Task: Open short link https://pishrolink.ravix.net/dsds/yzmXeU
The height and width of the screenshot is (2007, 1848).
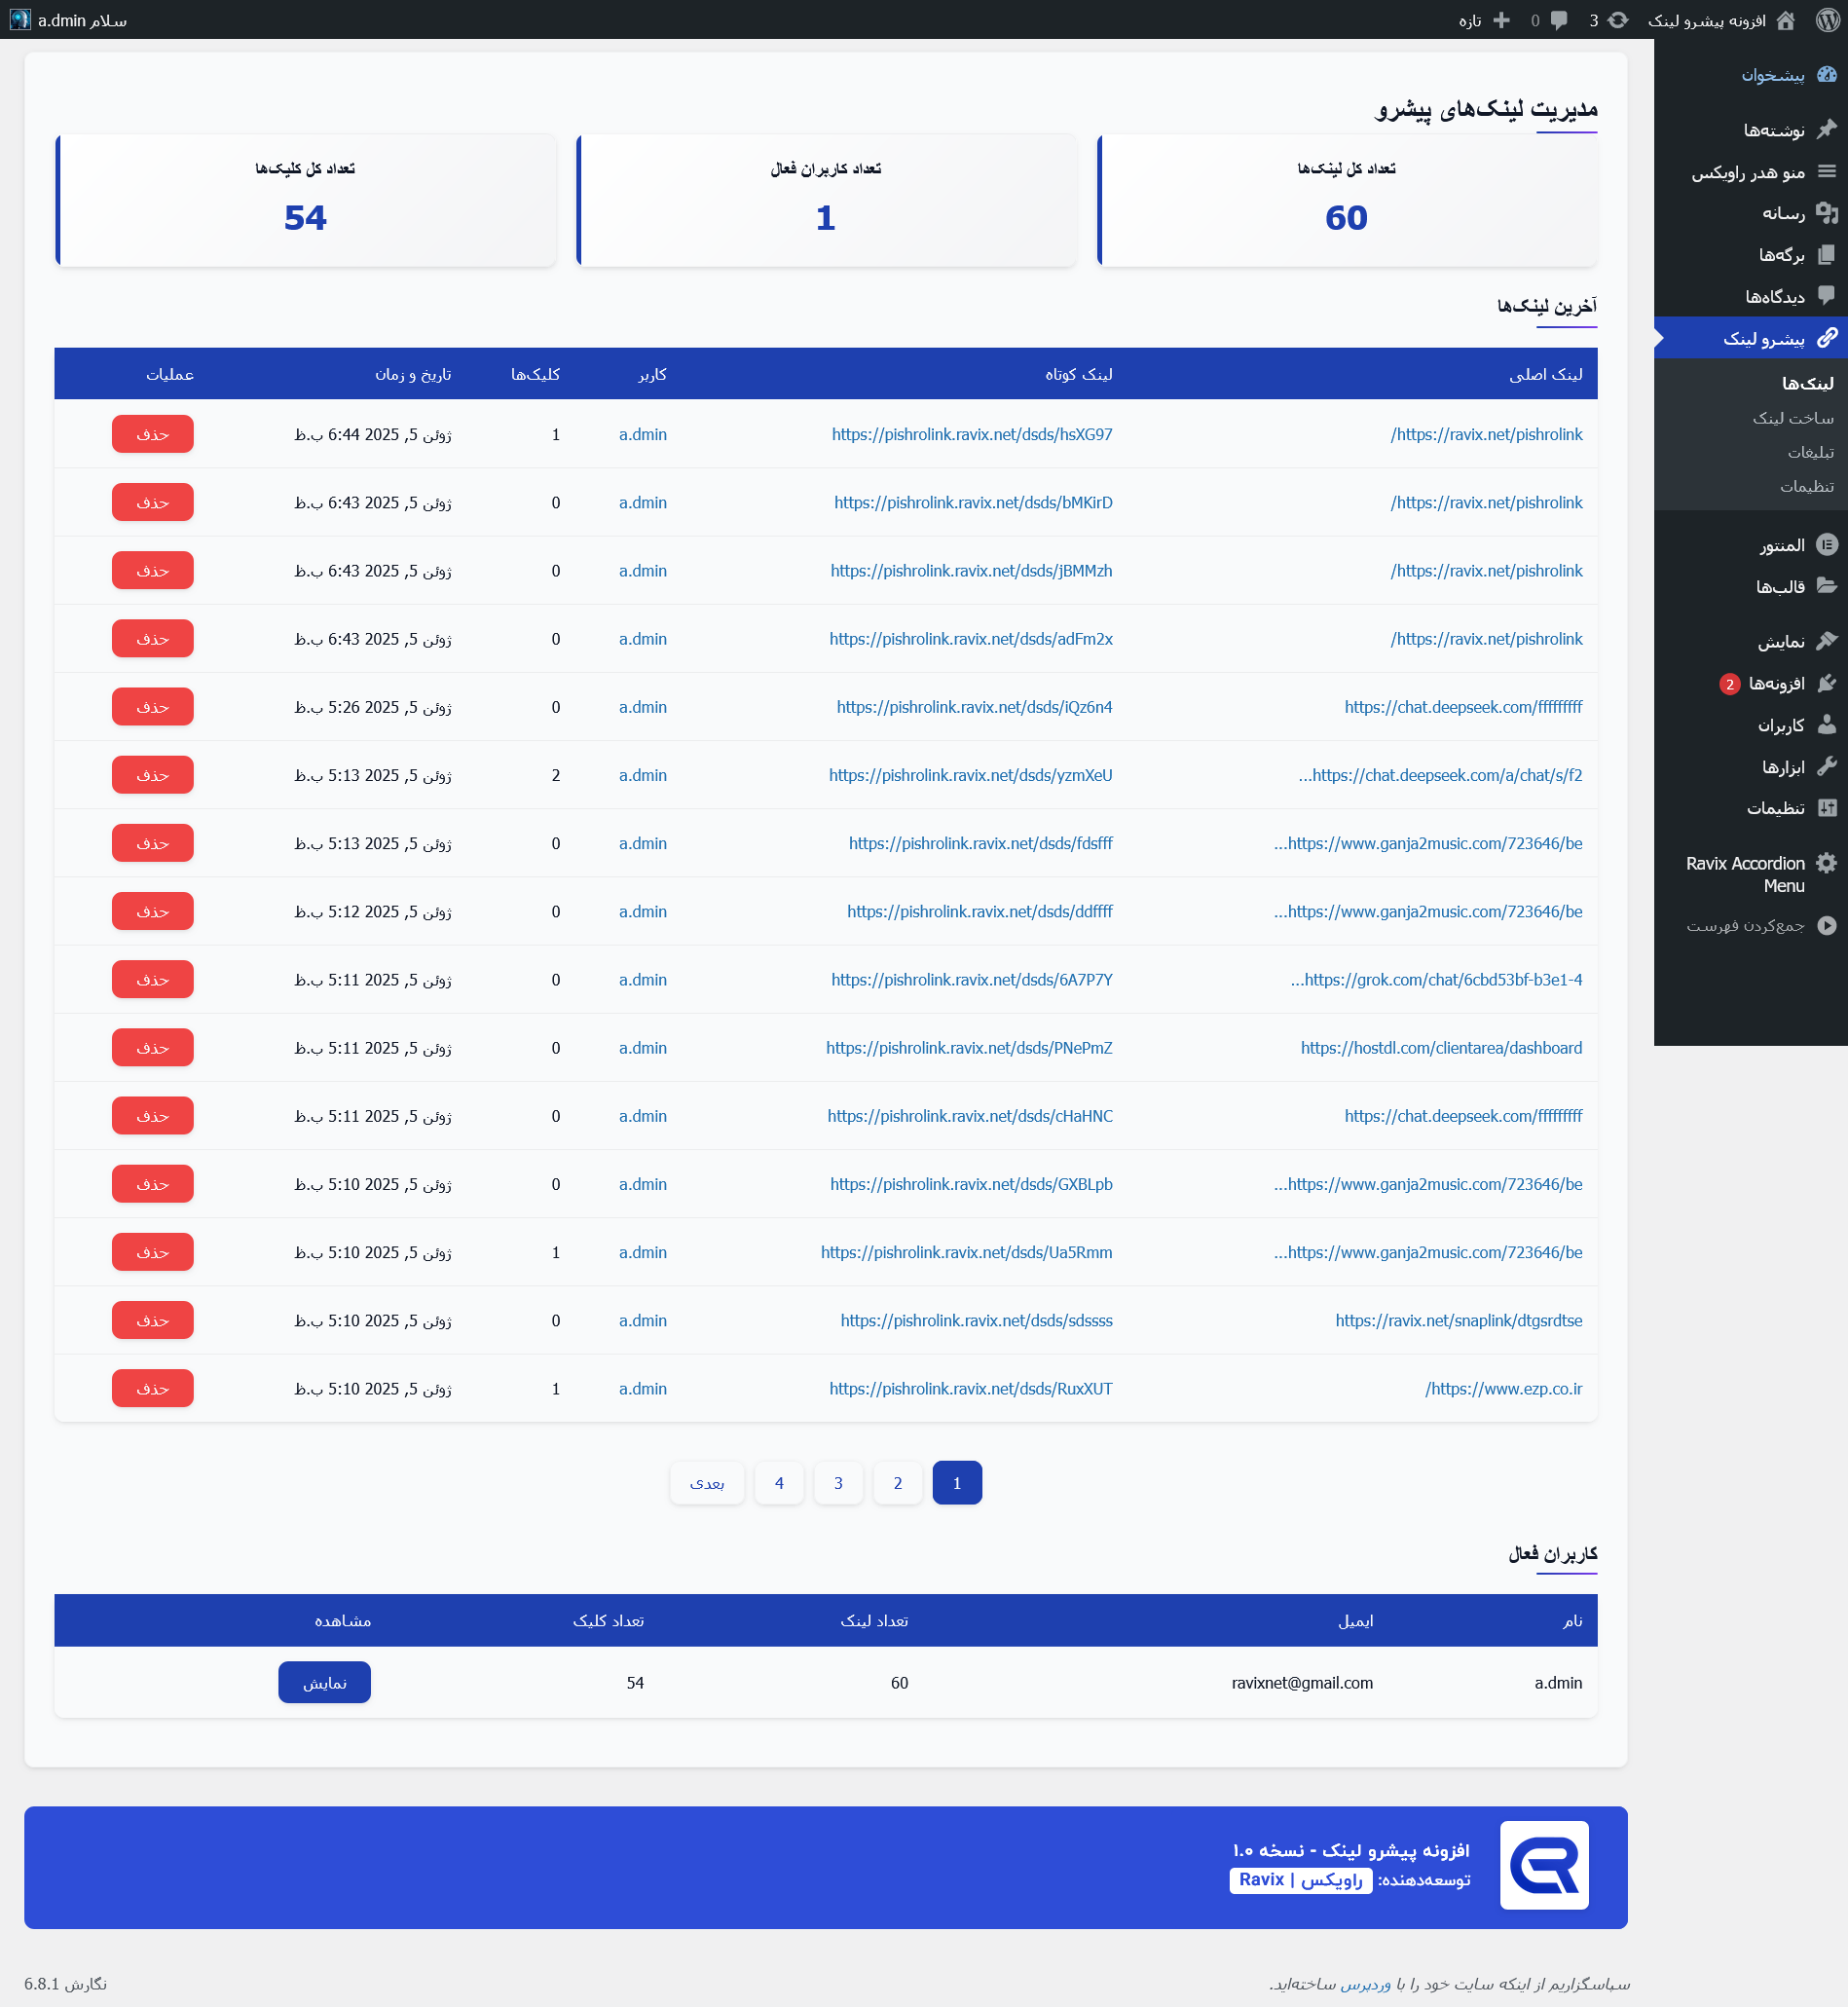Action: pyautogui.click(x=970, y=775)
